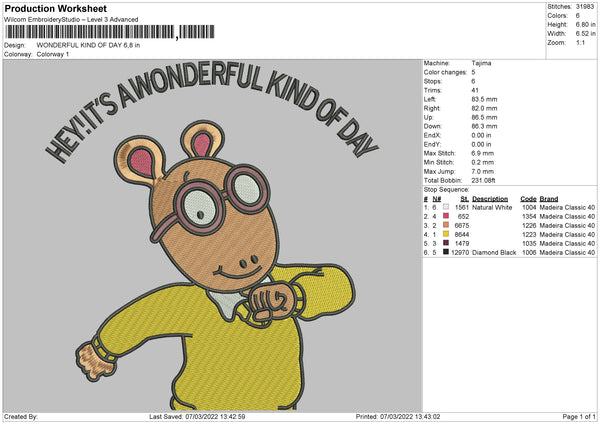The image size is (600, 424).
Task: Click the pink thread swatch for code 1354
Action: coord(446,216)
